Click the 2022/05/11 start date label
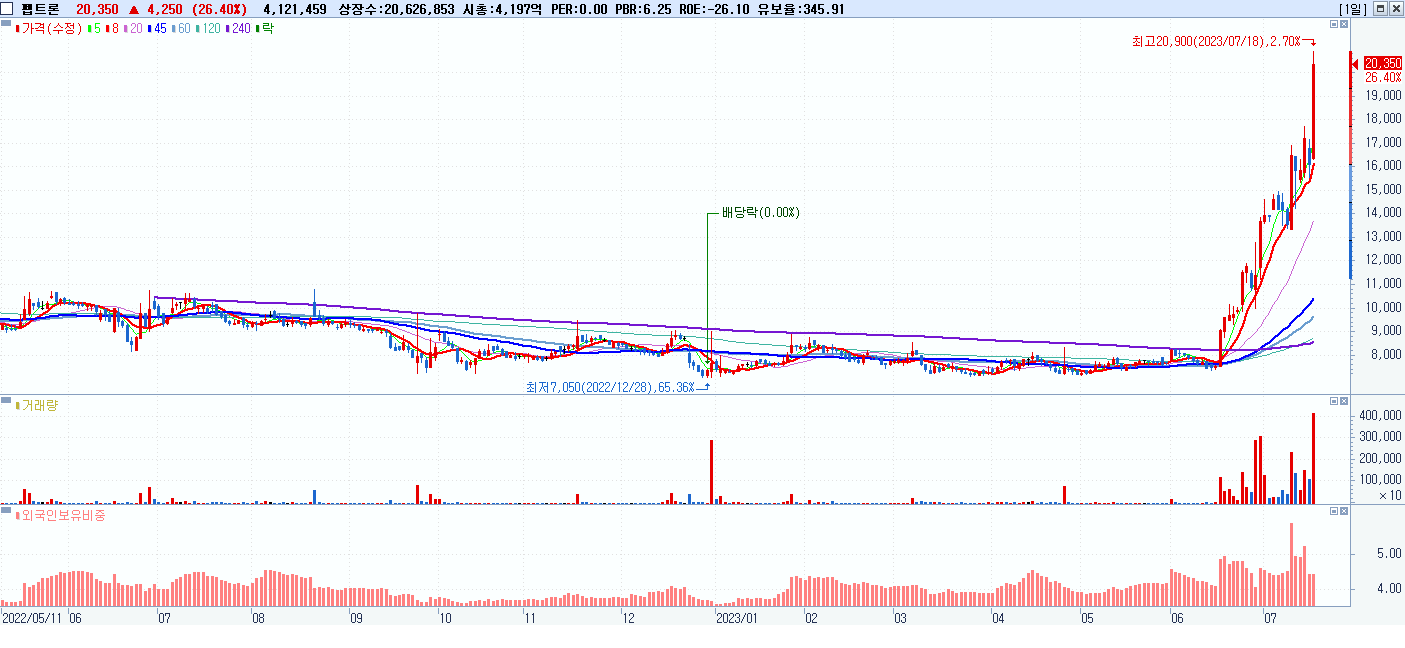The height and width of the screenshot is (648, 1405). click(x=33, y=619)
